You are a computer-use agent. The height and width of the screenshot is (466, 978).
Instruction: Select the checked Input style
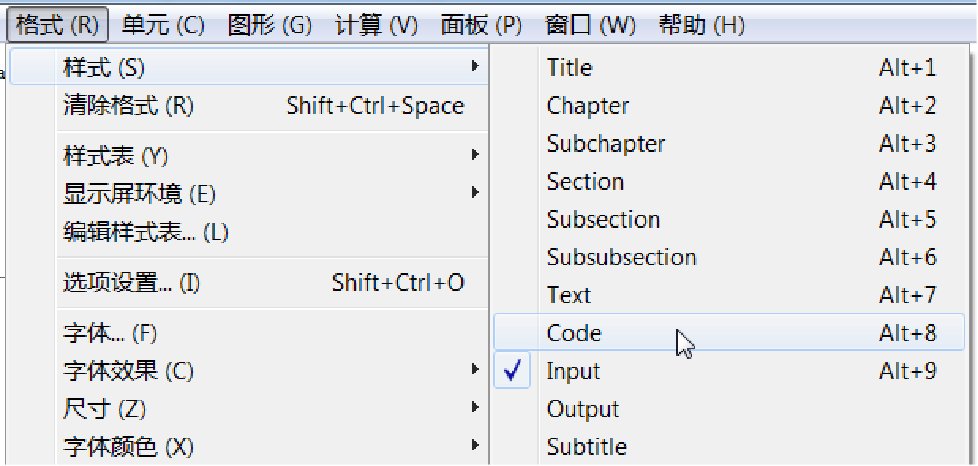[x=729, y=371]
